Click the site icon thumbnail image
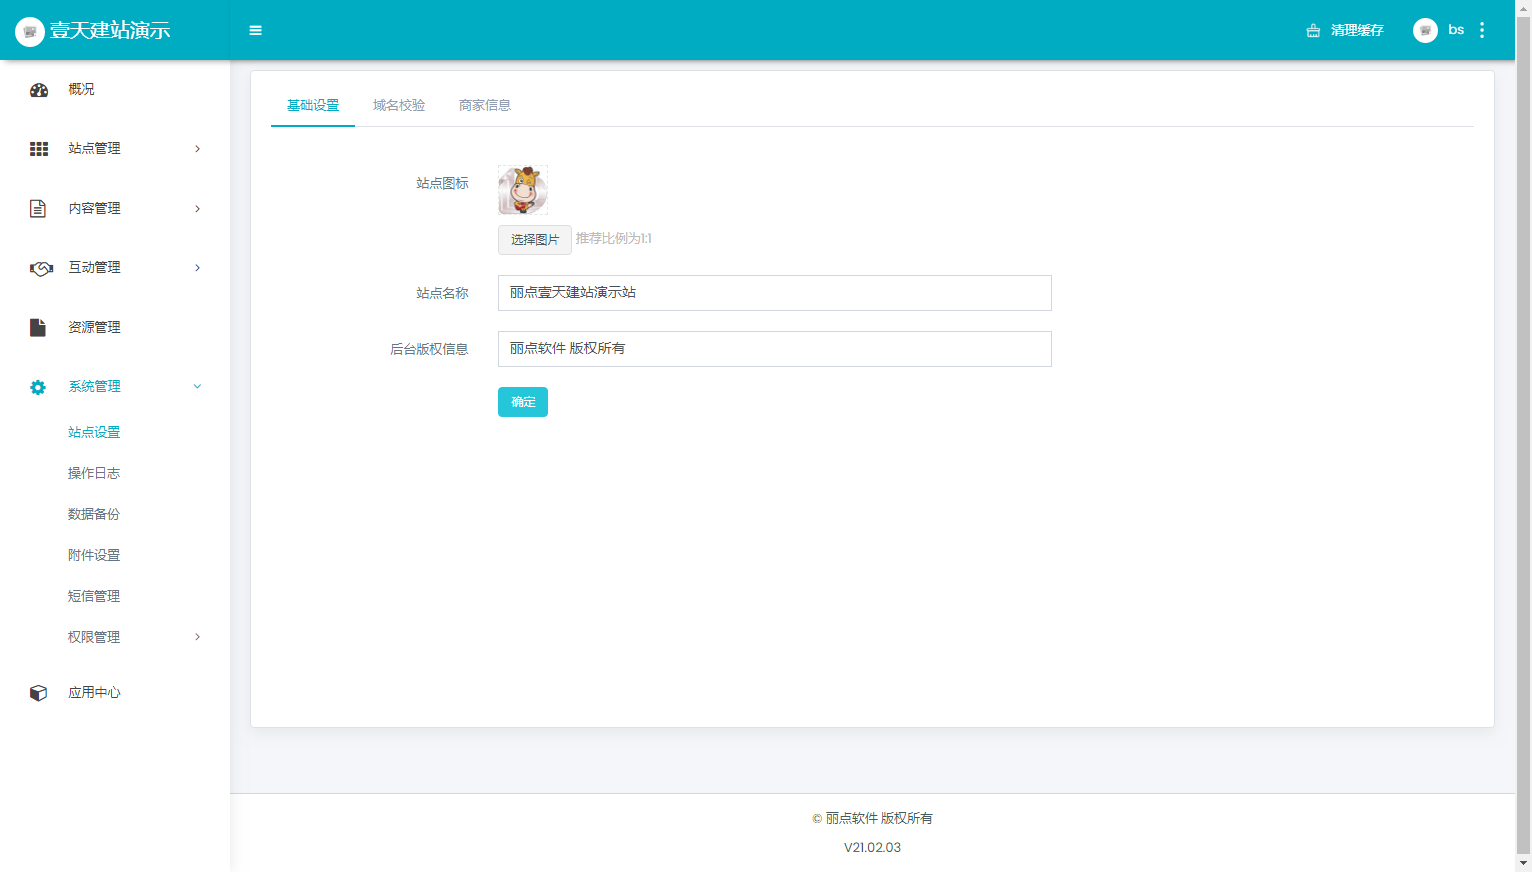1532x872 pixels. pos(523,190)
